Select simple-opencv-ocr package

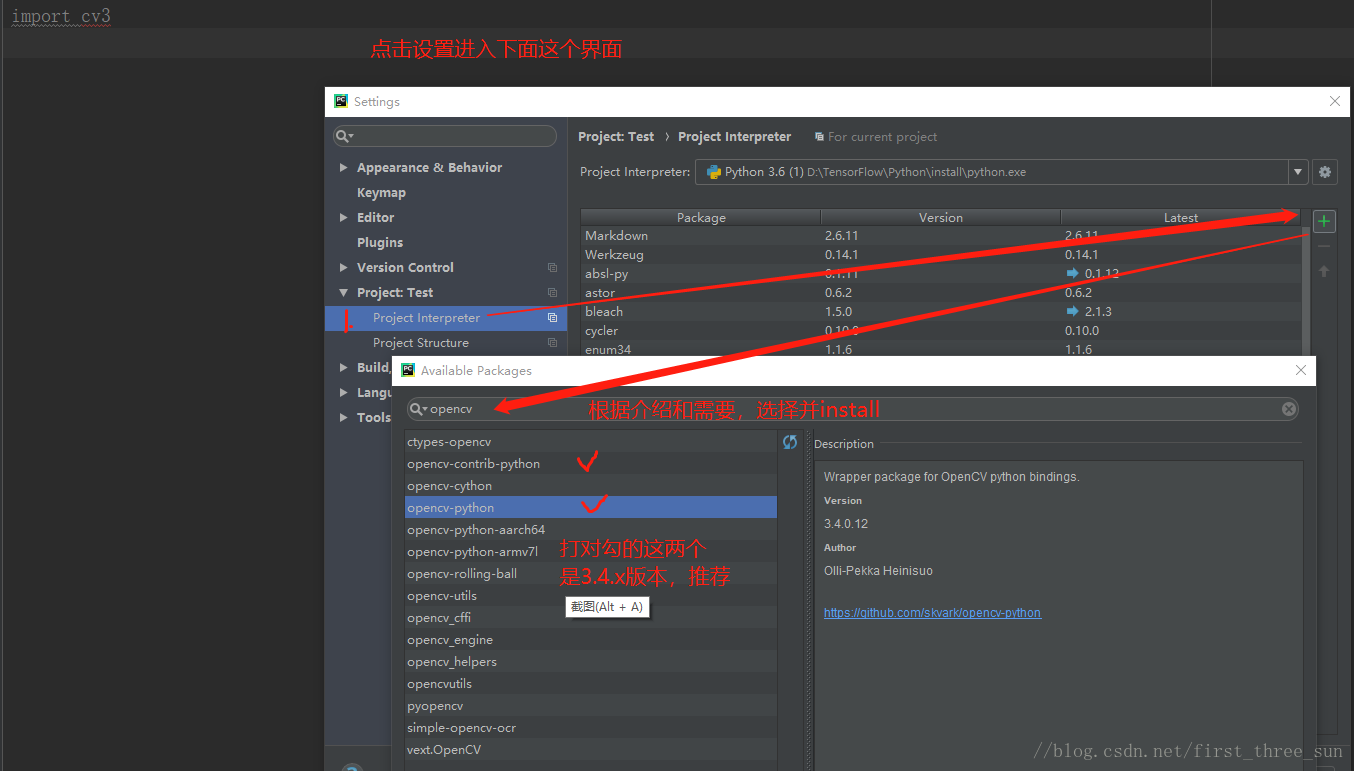tap(591, 728)
